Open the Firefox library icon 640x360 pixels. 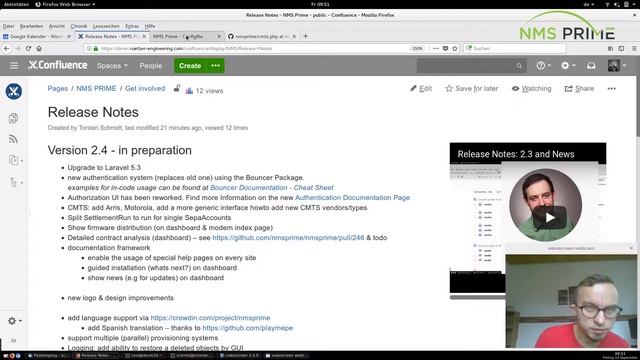coord(611,48)
